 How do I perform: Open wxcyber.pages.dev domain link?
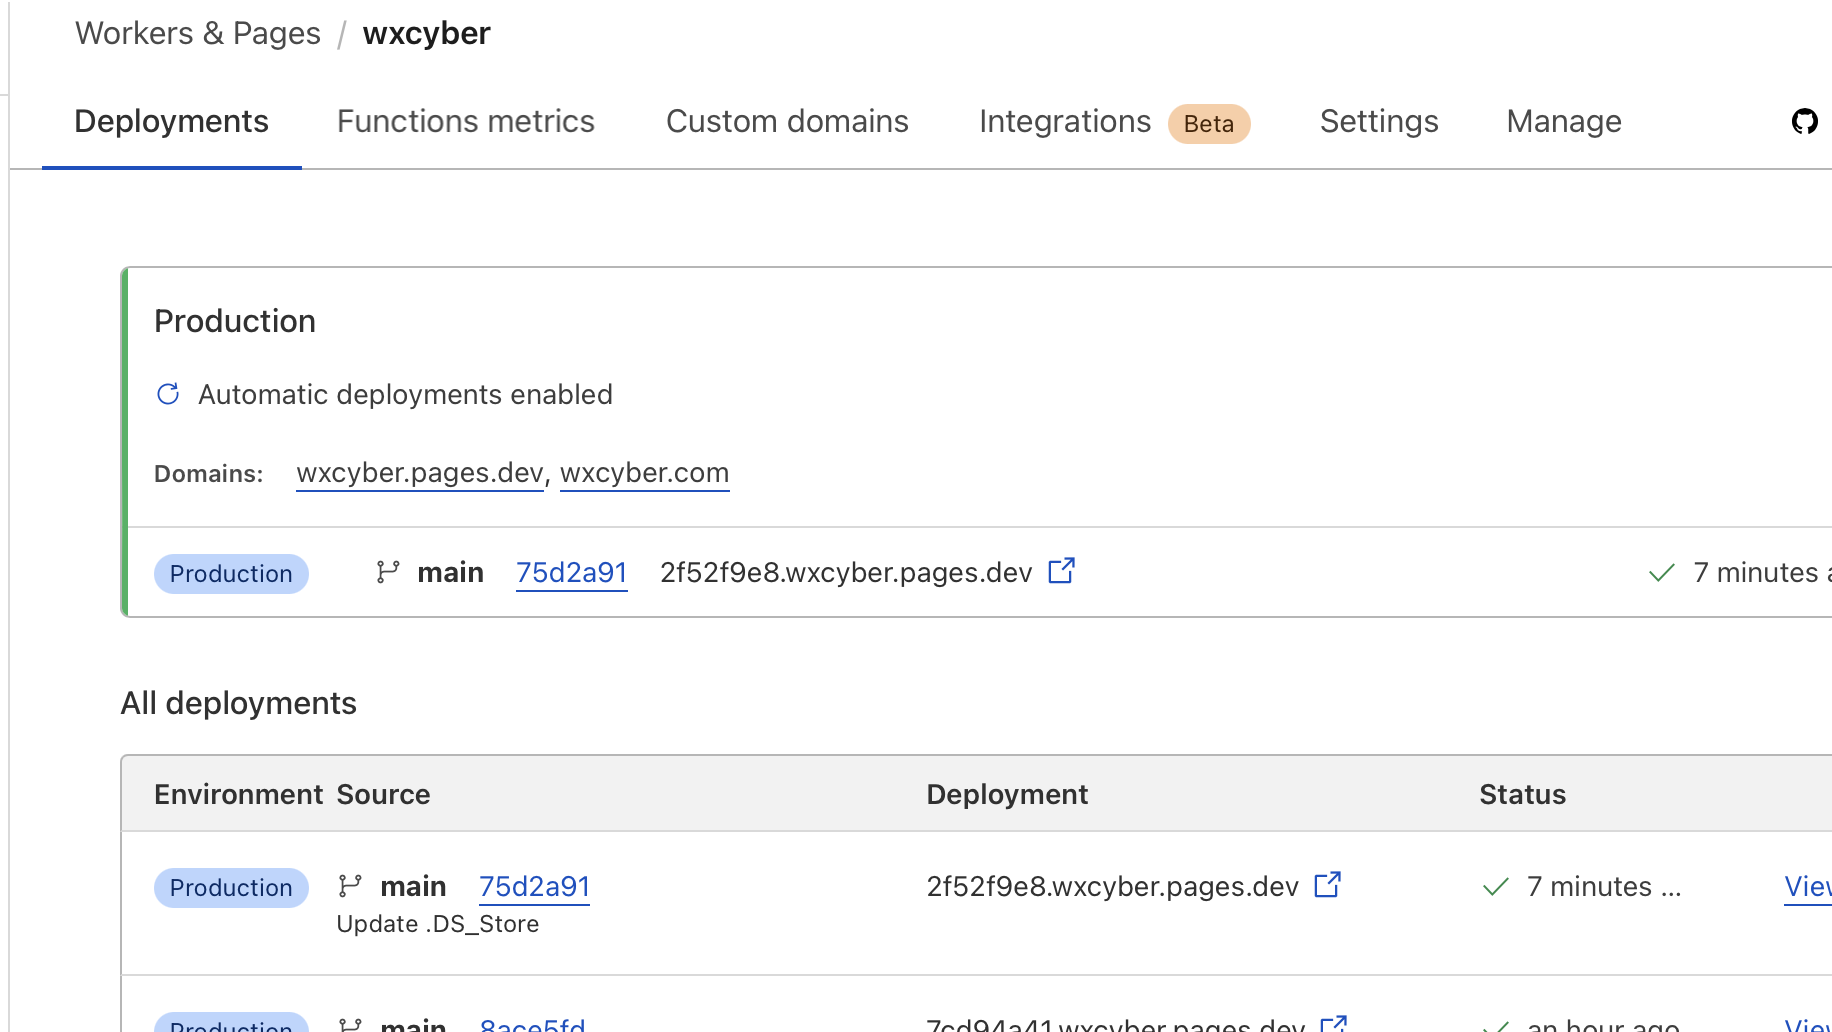(x=420, y=473)
